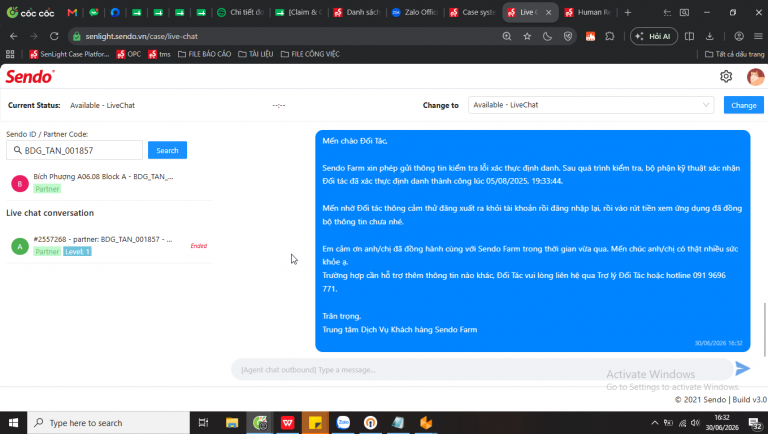Open File Explorer from the taskbar
Screen dimensions: 768x434
(232, 423)
